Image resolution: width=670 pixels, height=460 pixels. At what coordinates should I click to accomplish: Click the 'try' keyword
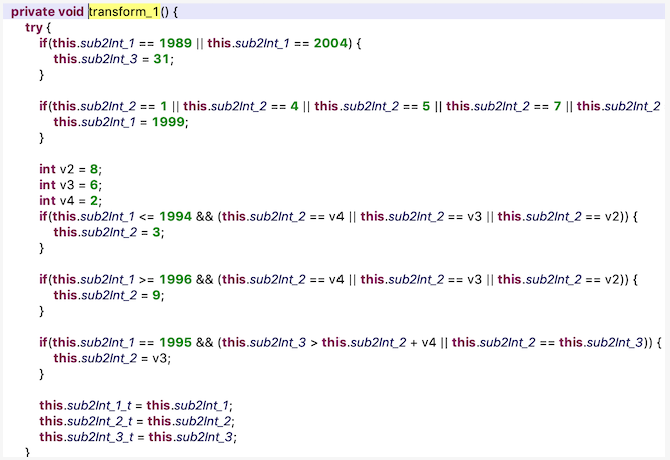point(34,28)
